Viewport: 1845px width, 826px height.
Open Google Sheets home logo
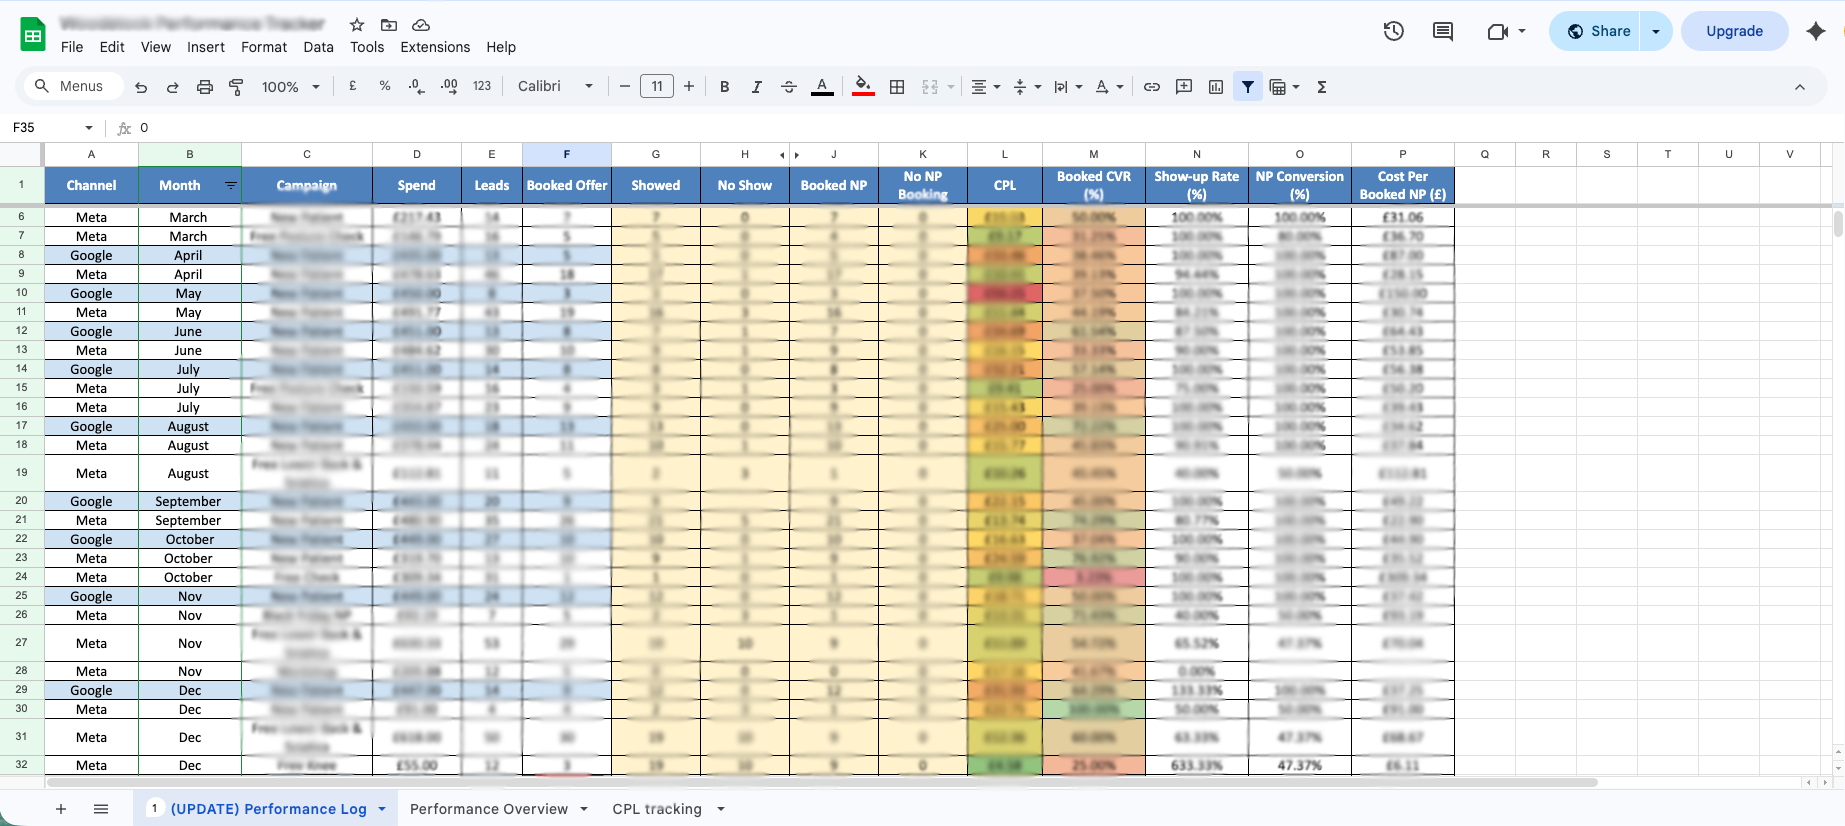[x=33, y=35]
